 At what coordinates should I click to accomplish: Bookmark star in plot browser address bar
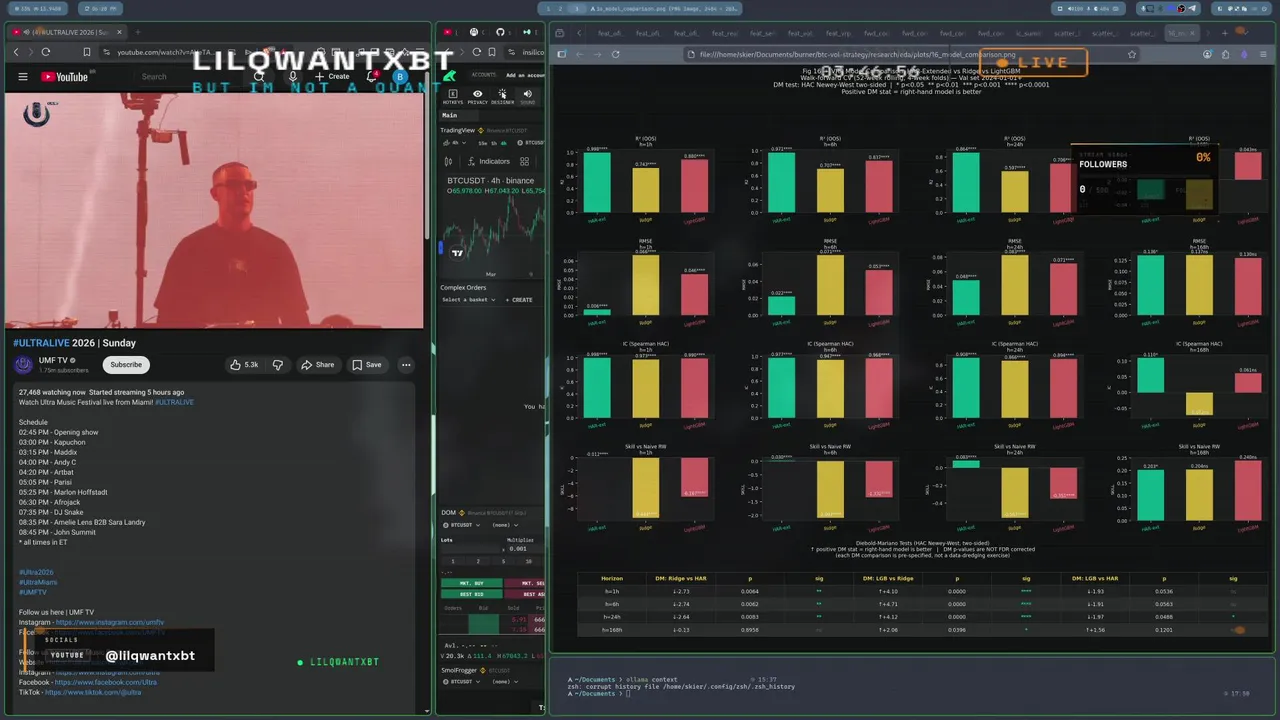coord(1132,54)
